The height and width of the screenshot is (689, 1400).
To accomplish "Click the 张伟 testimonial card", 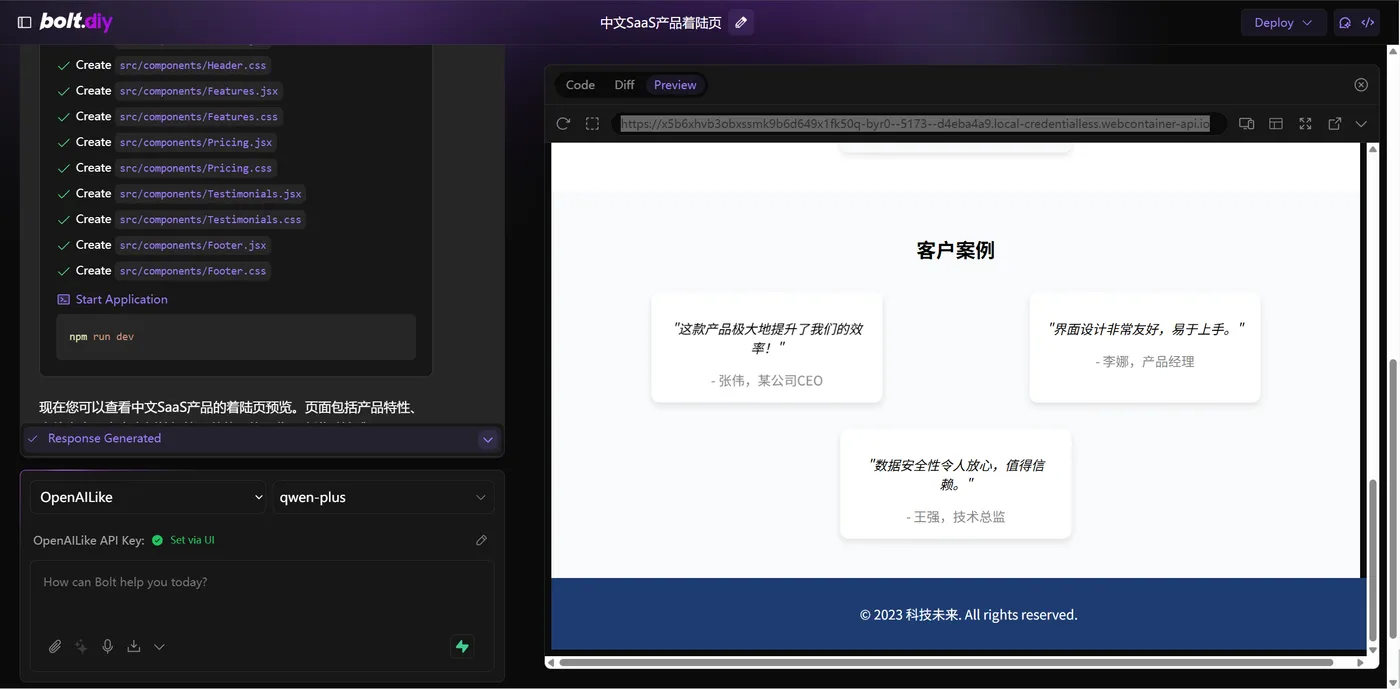I will [x=767, y=348].
